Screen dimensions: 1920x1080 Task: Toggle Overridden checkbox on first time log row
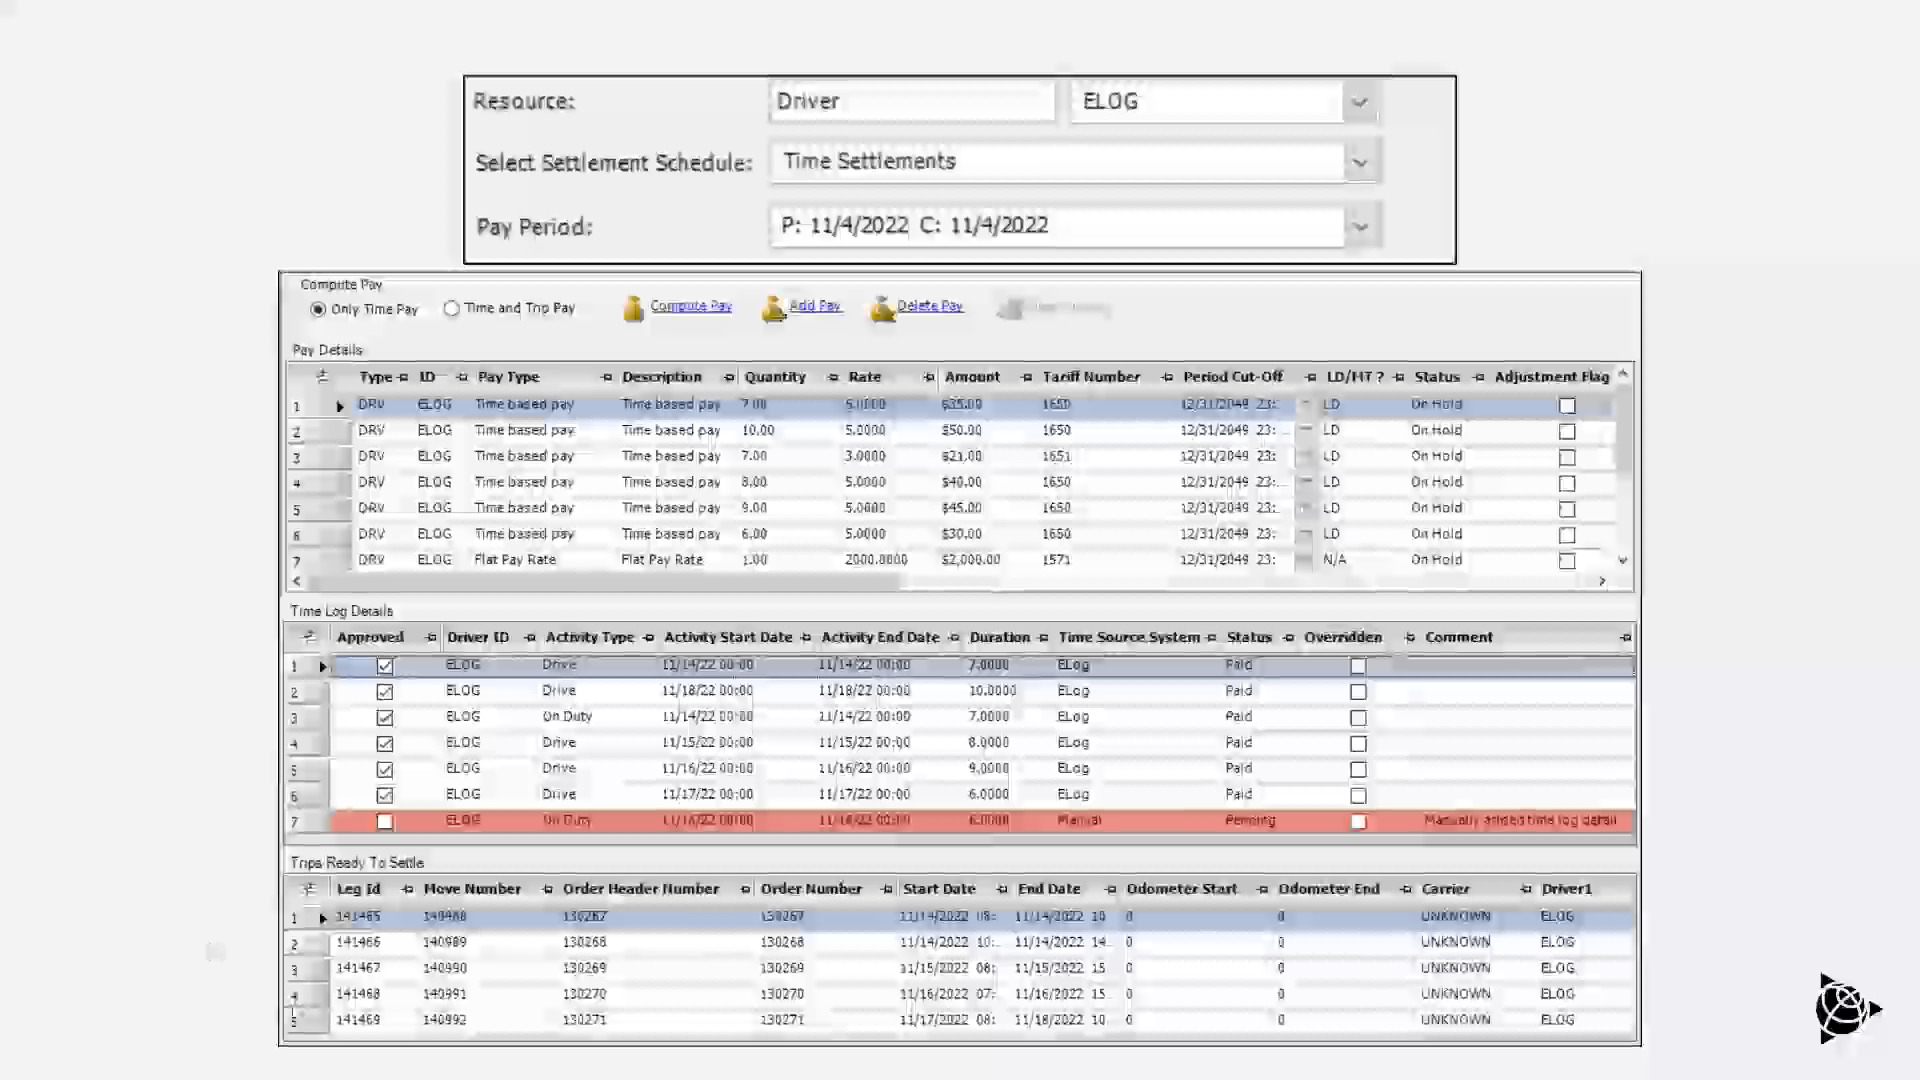point(1358,666)
